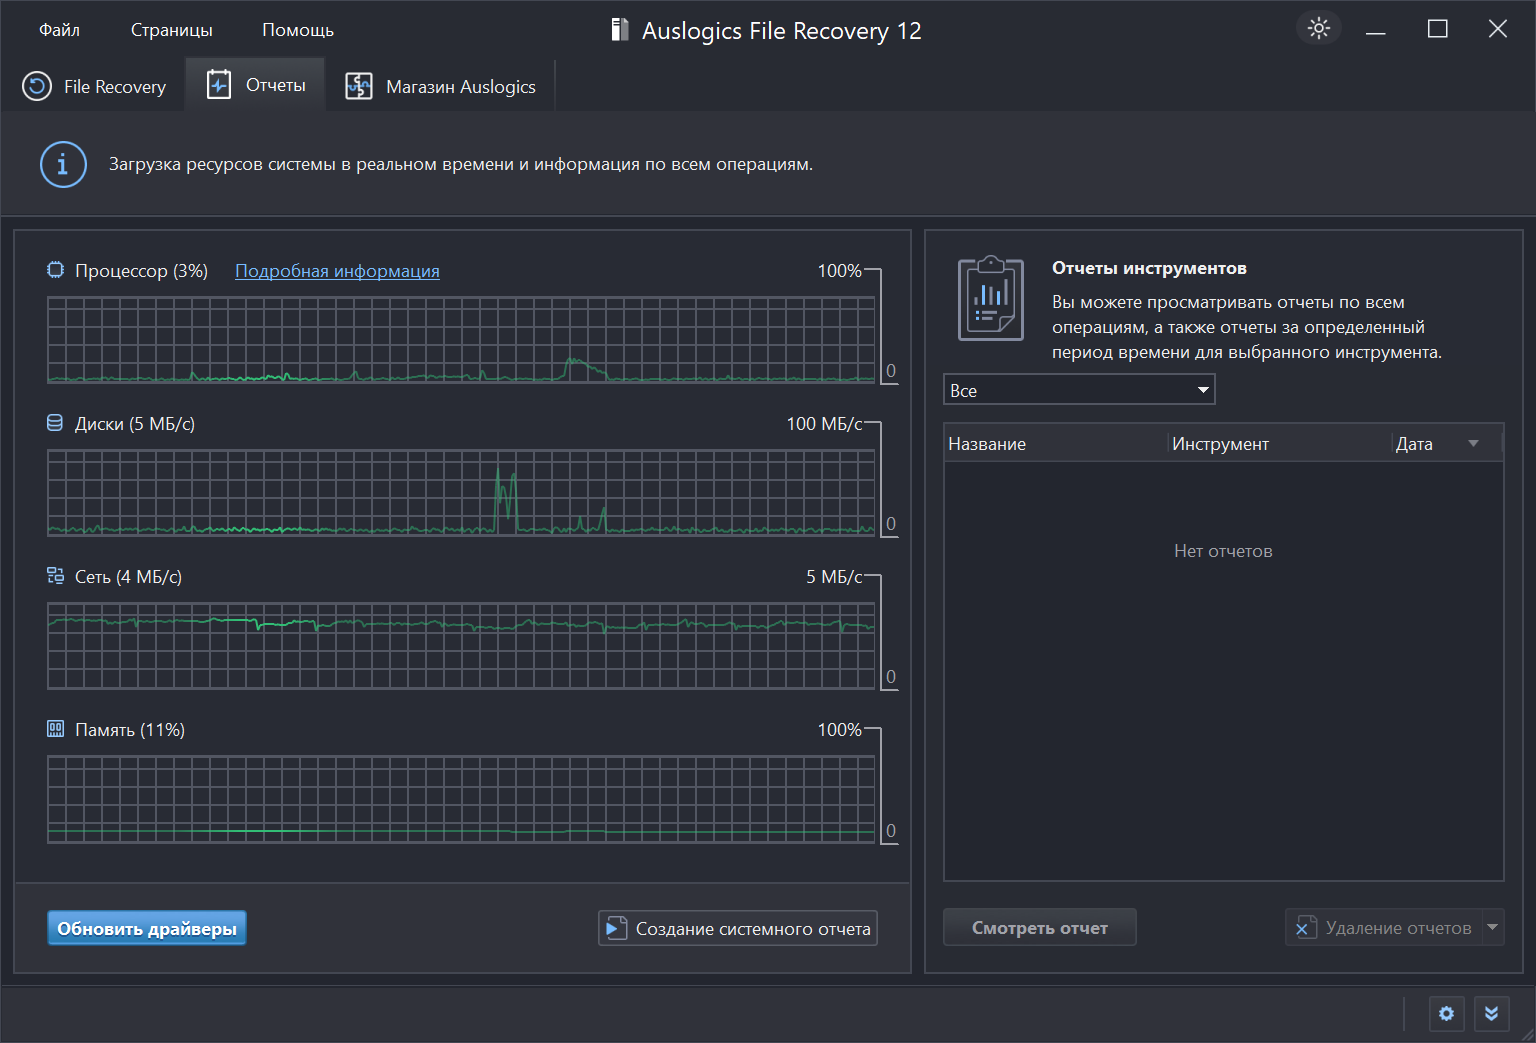Click the Auslogics app logo in title bar

620,30
